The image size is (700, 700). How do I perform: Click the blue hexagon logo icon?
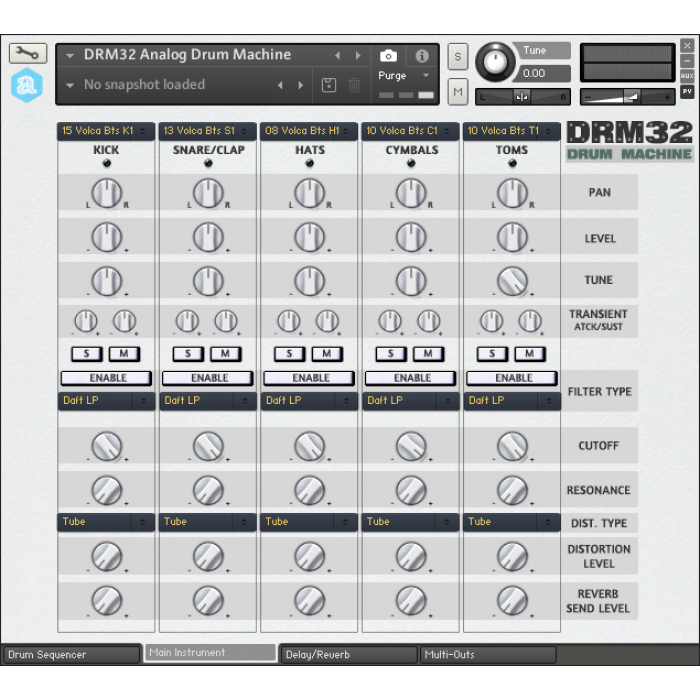click(x=27, y=85)
